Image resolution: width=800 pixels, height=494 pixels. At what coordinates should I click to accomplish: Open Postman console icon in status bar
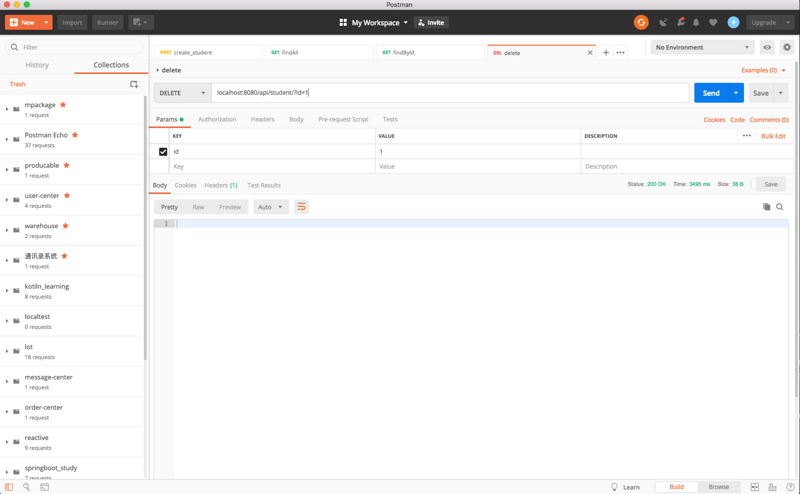tap(44, 487)
